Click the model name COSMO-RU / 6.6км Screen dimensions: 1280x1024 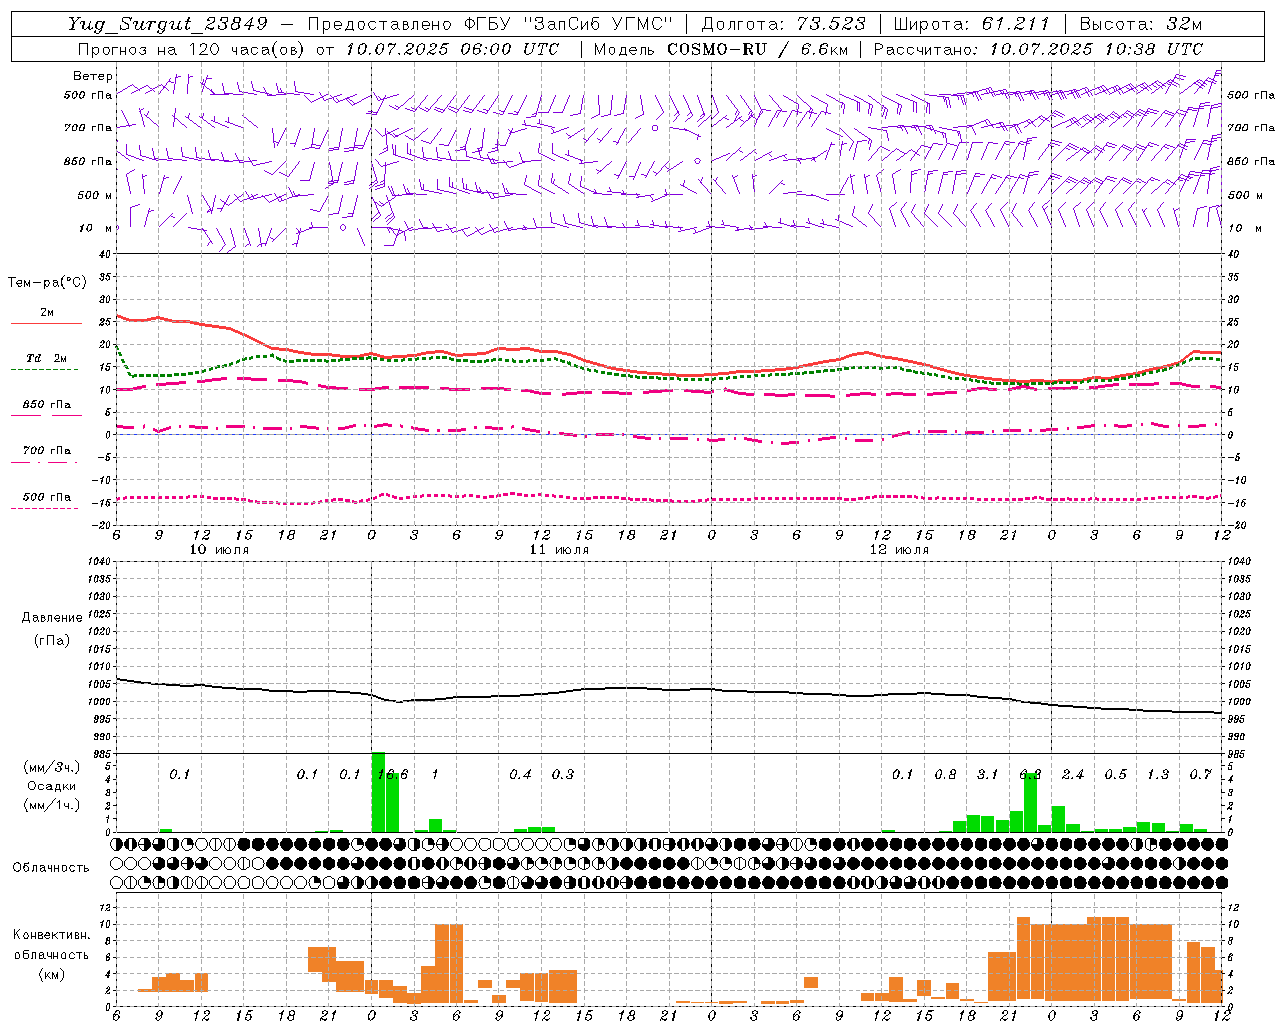coord(757,48)
